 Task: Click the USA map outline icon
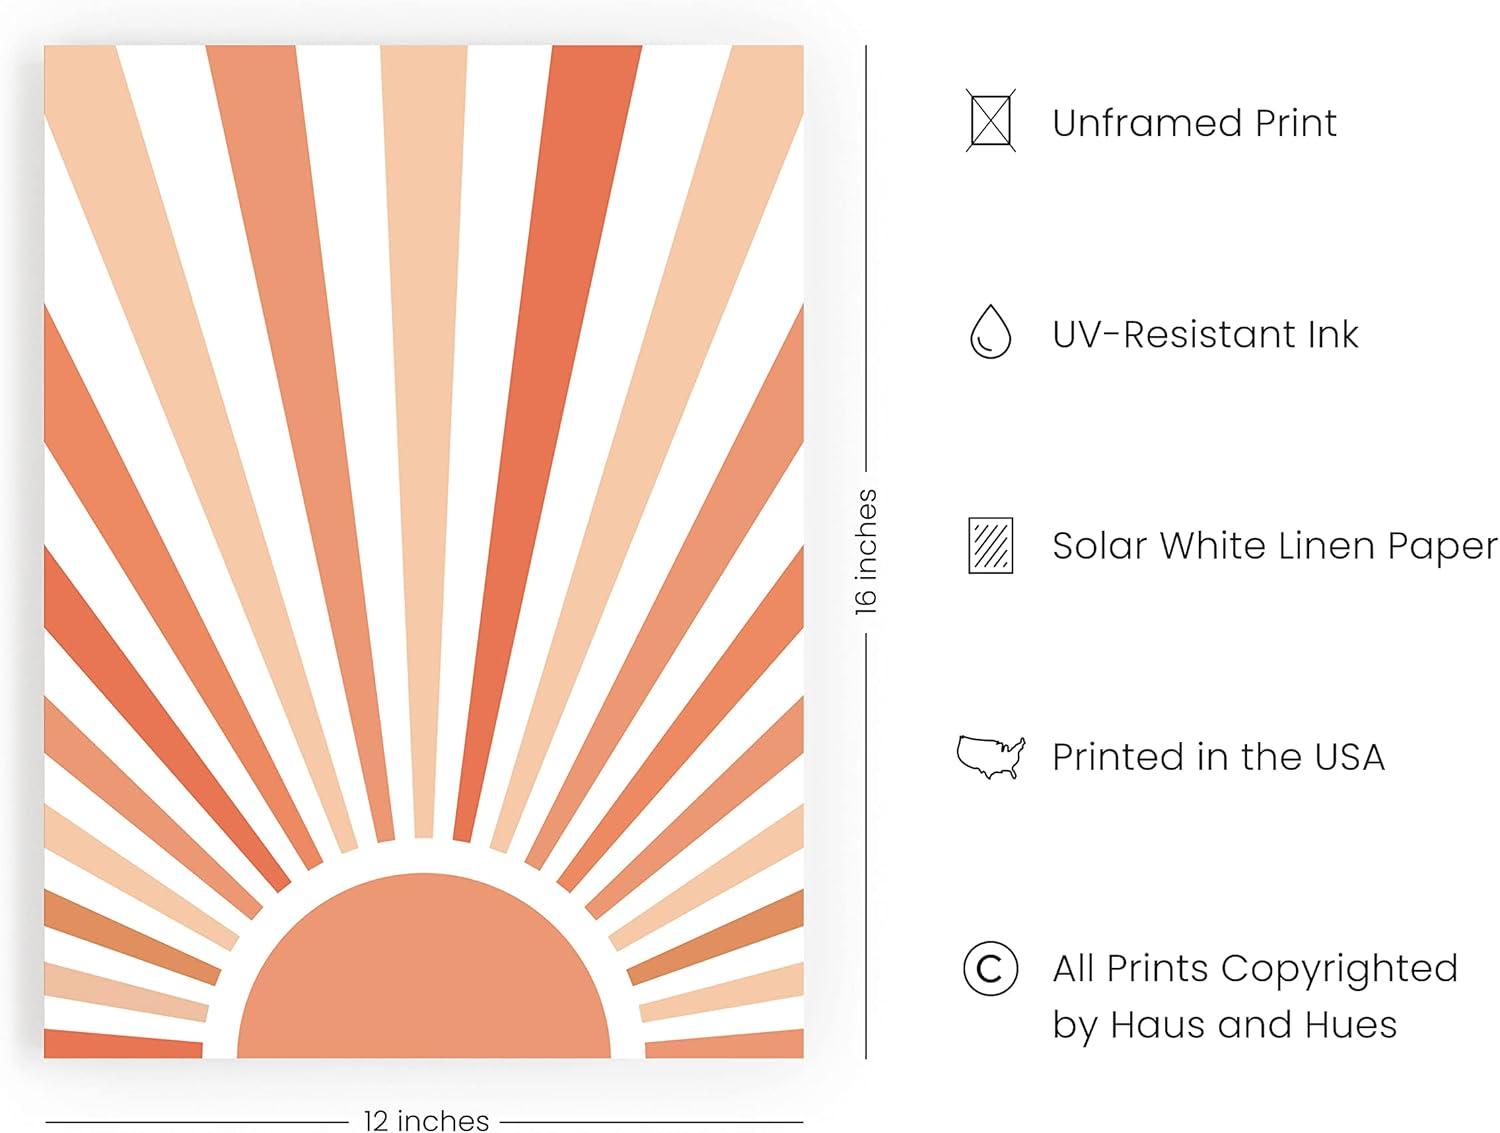coord(990,756)
